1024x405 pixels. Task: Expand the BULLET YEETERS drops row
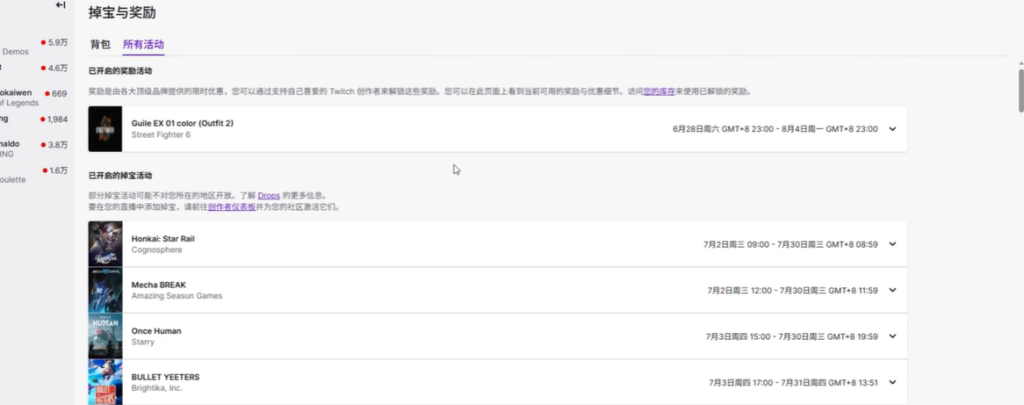pos(893,382)
